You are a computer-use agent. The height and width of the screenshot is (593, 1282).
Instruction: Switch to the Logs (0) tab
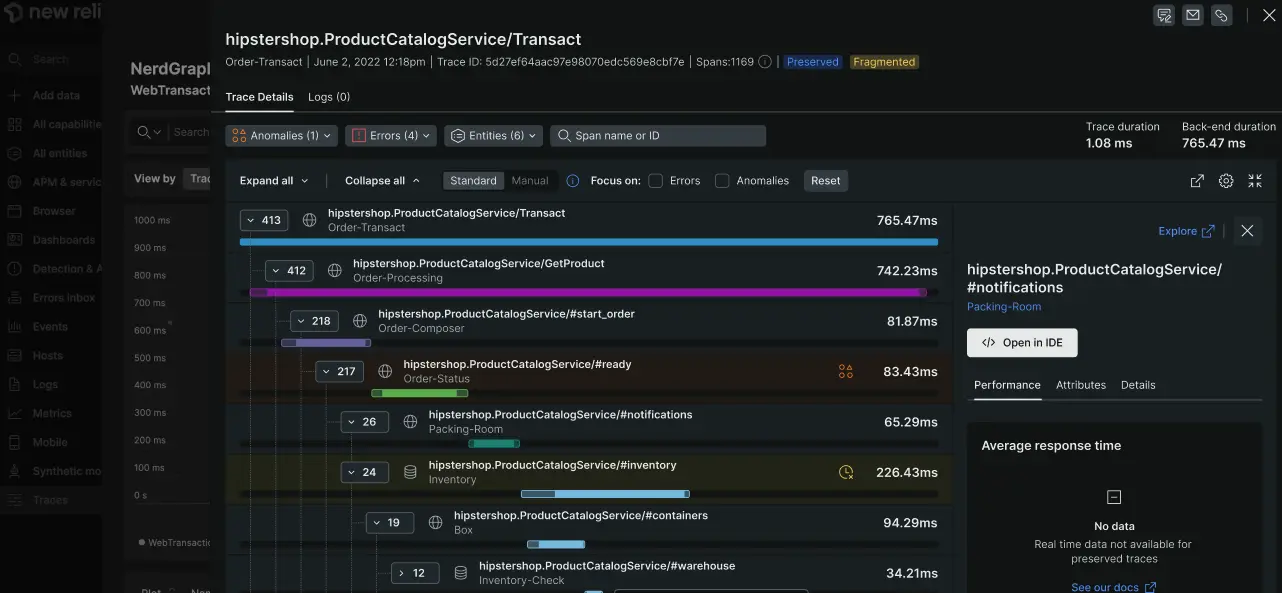(x=329, y=97)
